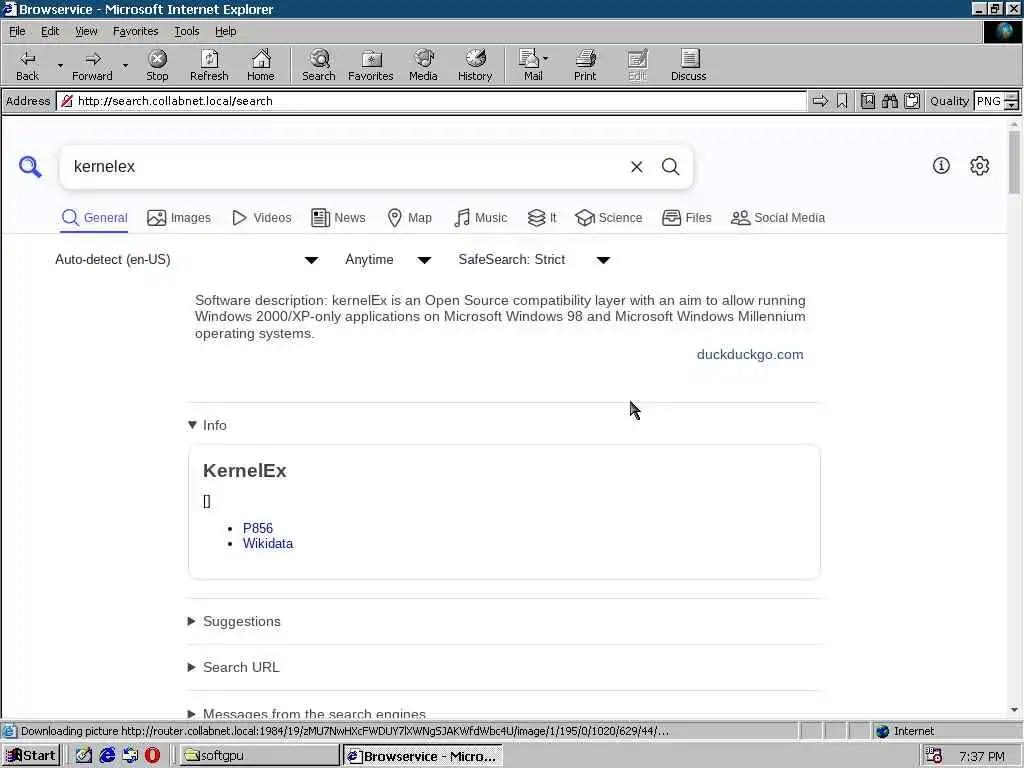Open the View menu
Image resolution: width=1024 pixels, height=768 pixels.
[x=86, y=31]
